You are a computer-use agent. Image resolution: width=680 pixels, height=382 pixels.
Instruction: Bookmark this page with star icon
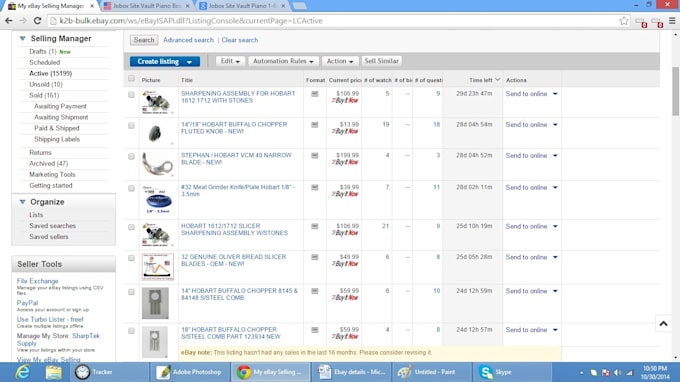click(624, 20)
